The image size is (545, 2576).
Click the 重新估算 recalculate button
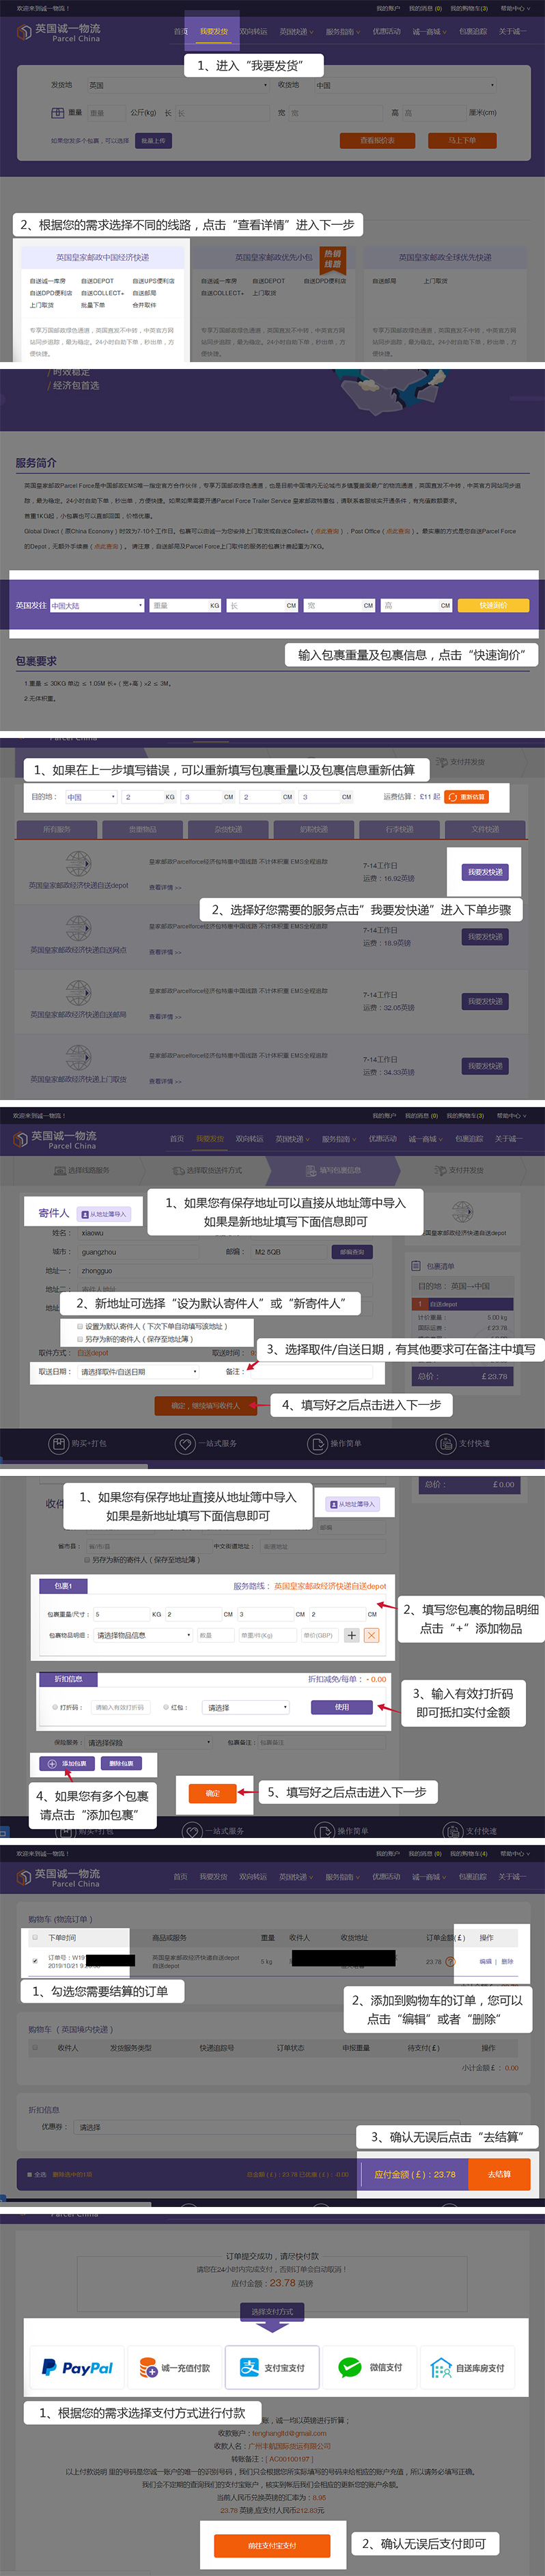click(466, 797)
